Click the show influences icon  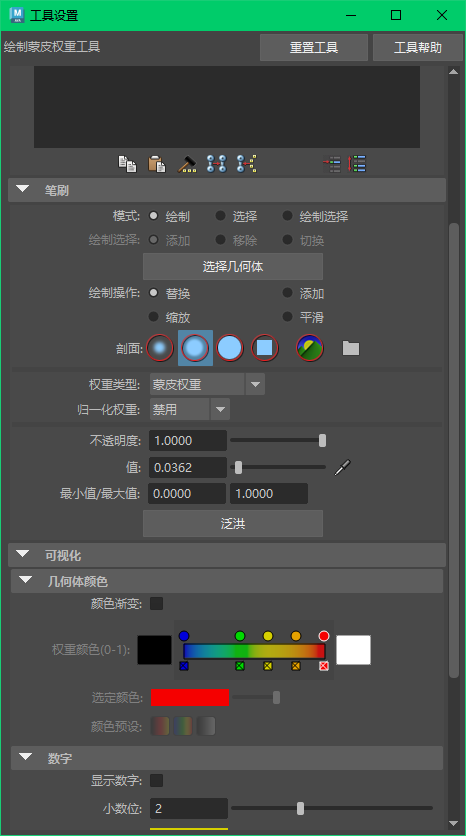coord(247,164)
